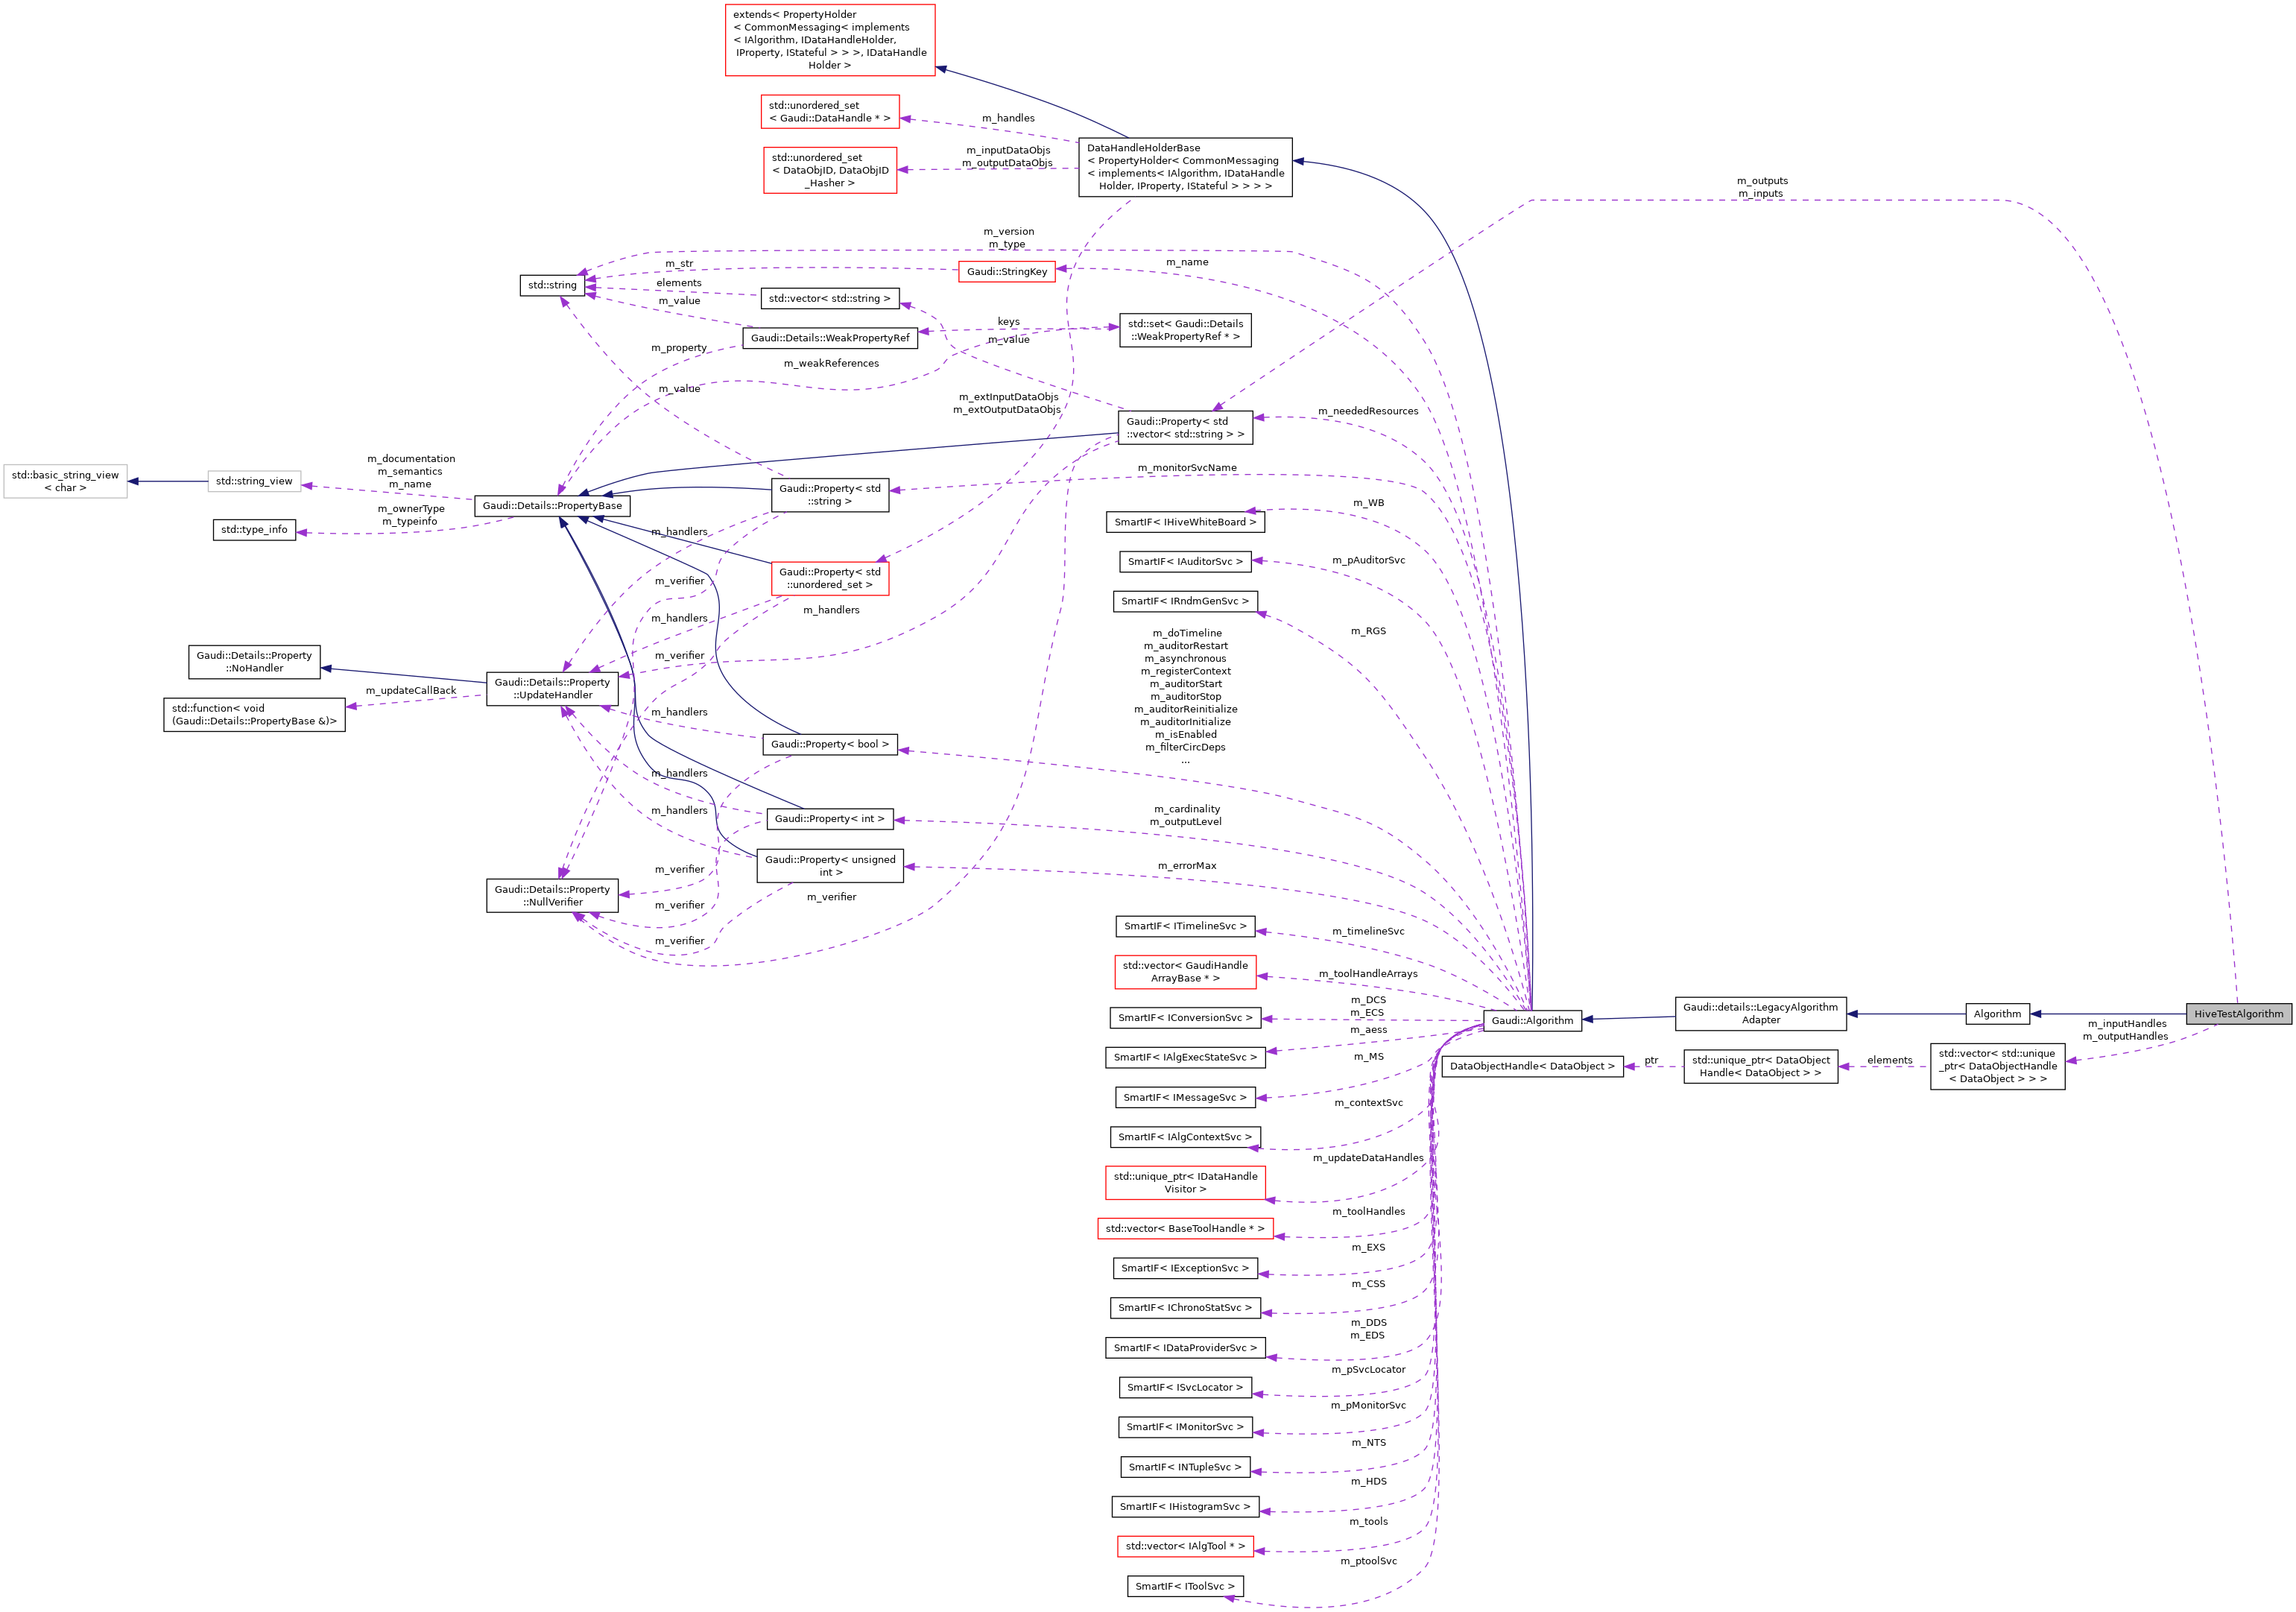This screenshot has height=1612, width=2296.
Task: Open the Gaudi::details::LegacyAlgorithmAdapter node
Action: pos(1759,1014)
